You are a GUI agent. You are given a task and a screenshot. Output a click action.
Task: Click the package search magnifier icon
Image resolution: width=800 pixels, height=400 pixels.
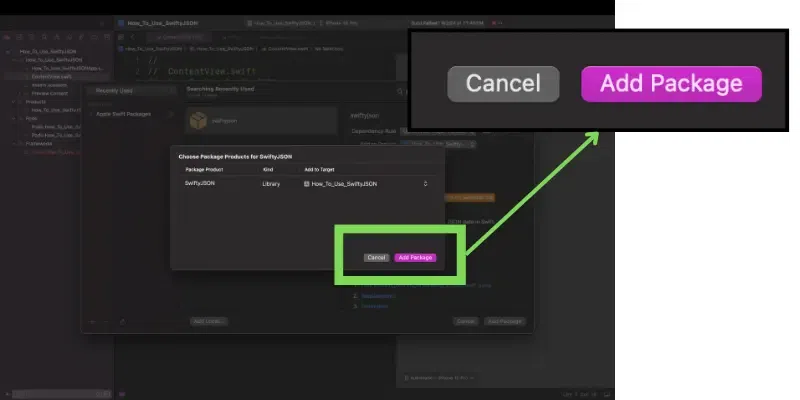coord(400,91)
